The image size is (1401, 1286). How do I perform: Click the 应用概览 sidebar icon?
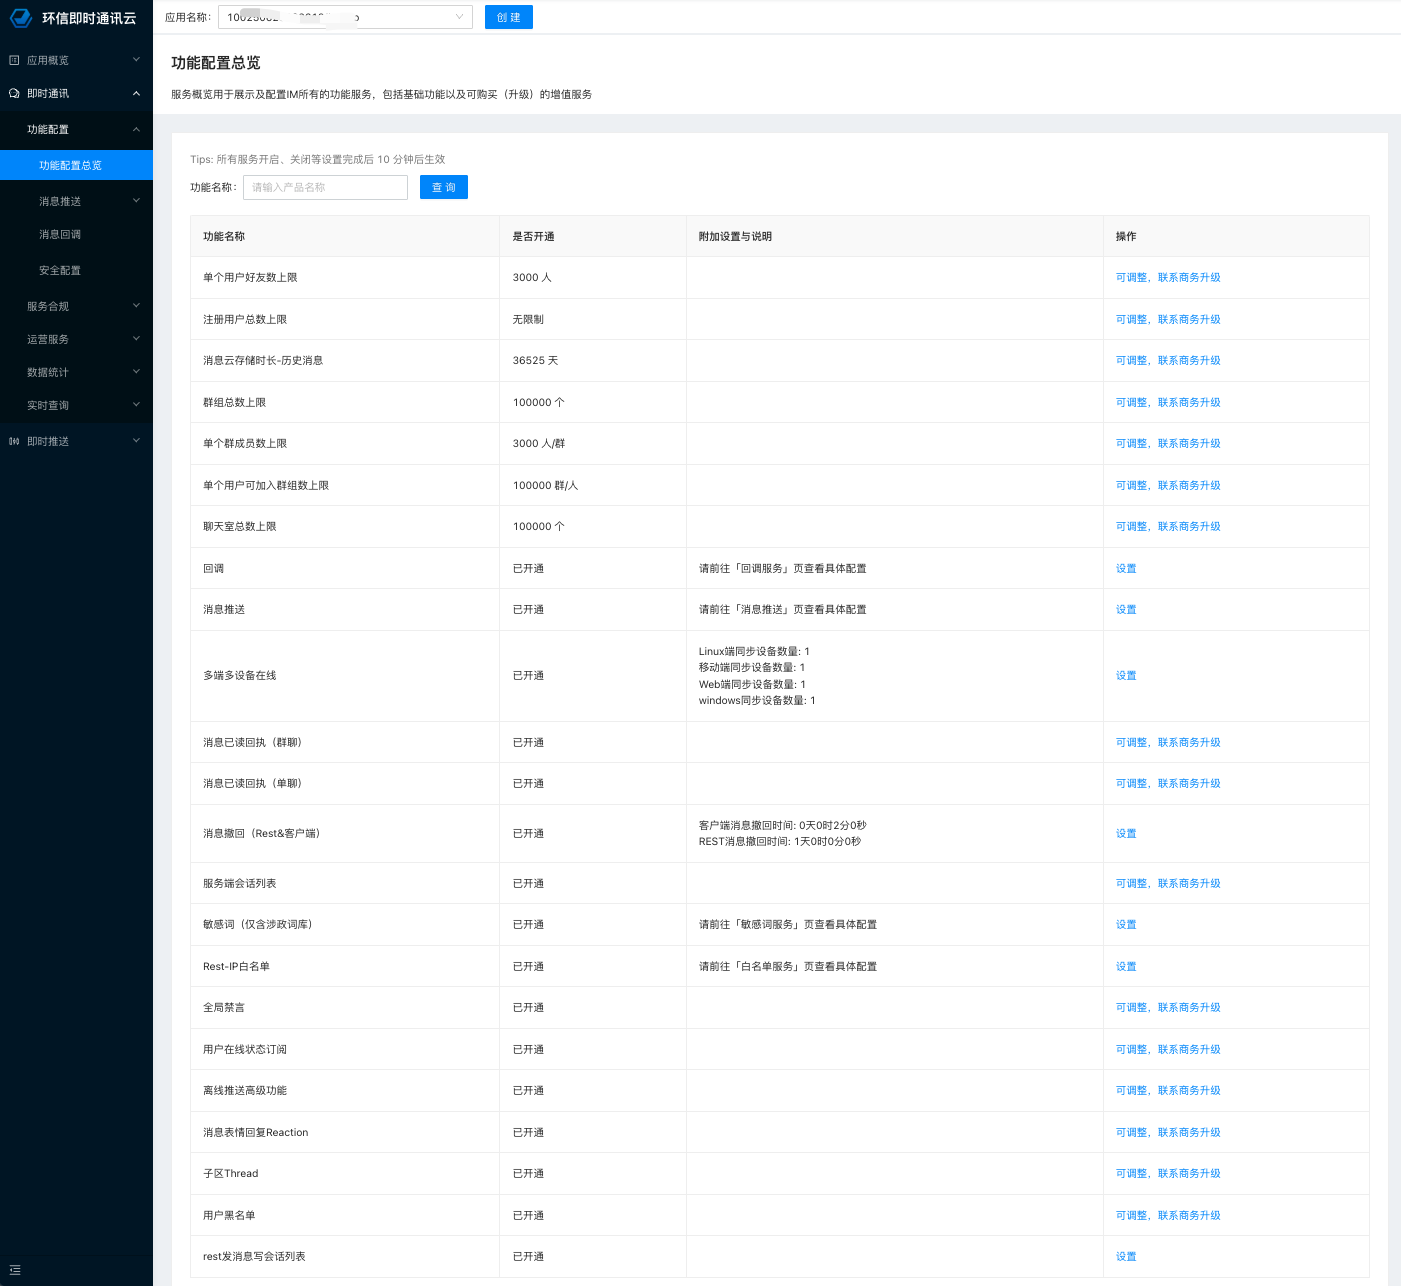tap(14, 60)
